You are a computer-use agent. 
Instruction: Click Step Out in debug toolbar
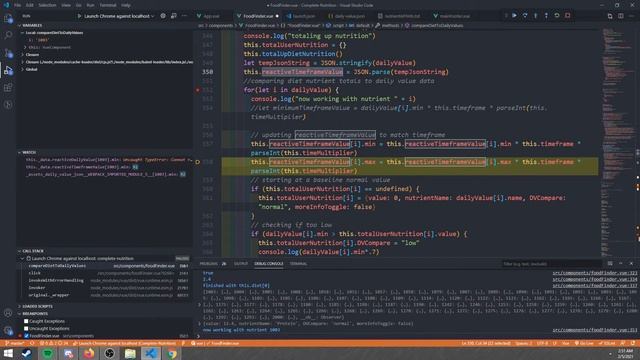tap(546, 16)
